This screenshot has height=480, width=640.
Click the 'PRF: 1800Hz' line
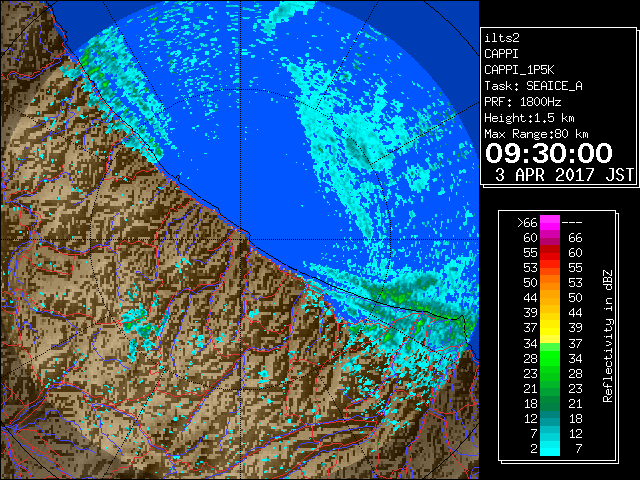[523, 102]
